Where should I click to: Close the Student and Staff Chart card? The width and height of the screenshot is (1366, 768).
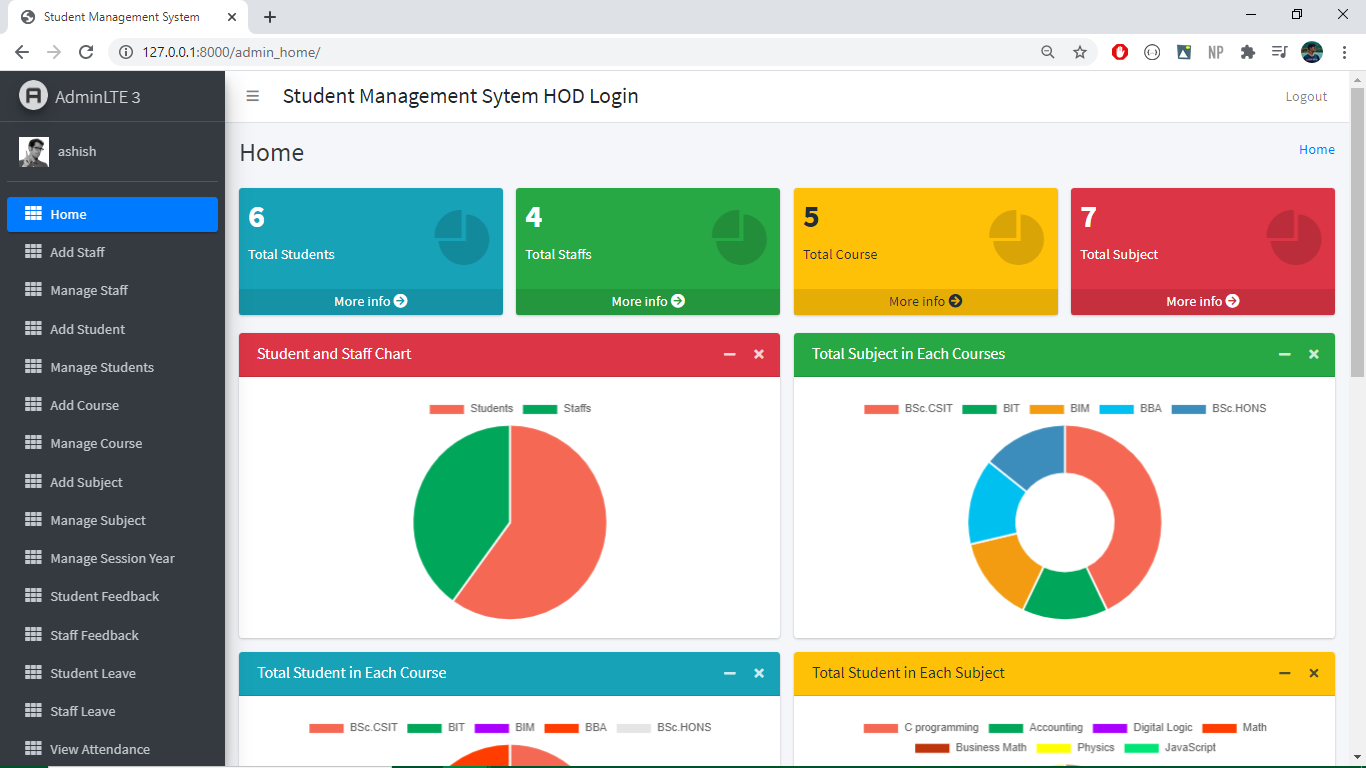(x=759, y=354)
